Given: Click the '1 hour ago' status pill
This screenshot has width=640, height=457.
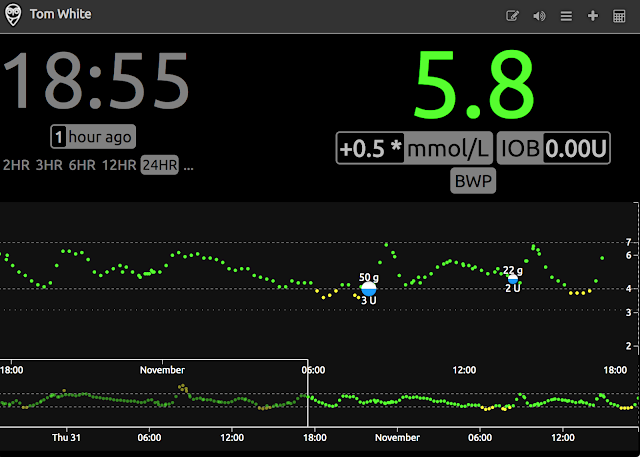Looking at the screenshot, I should (x=93, y=136).
